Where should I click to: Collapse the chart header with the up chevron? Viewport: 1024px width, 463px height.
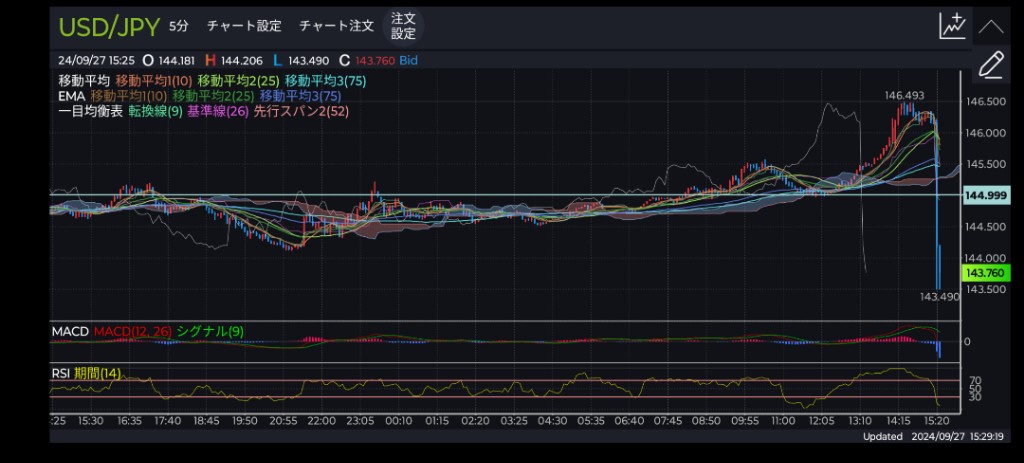(990, 26)
